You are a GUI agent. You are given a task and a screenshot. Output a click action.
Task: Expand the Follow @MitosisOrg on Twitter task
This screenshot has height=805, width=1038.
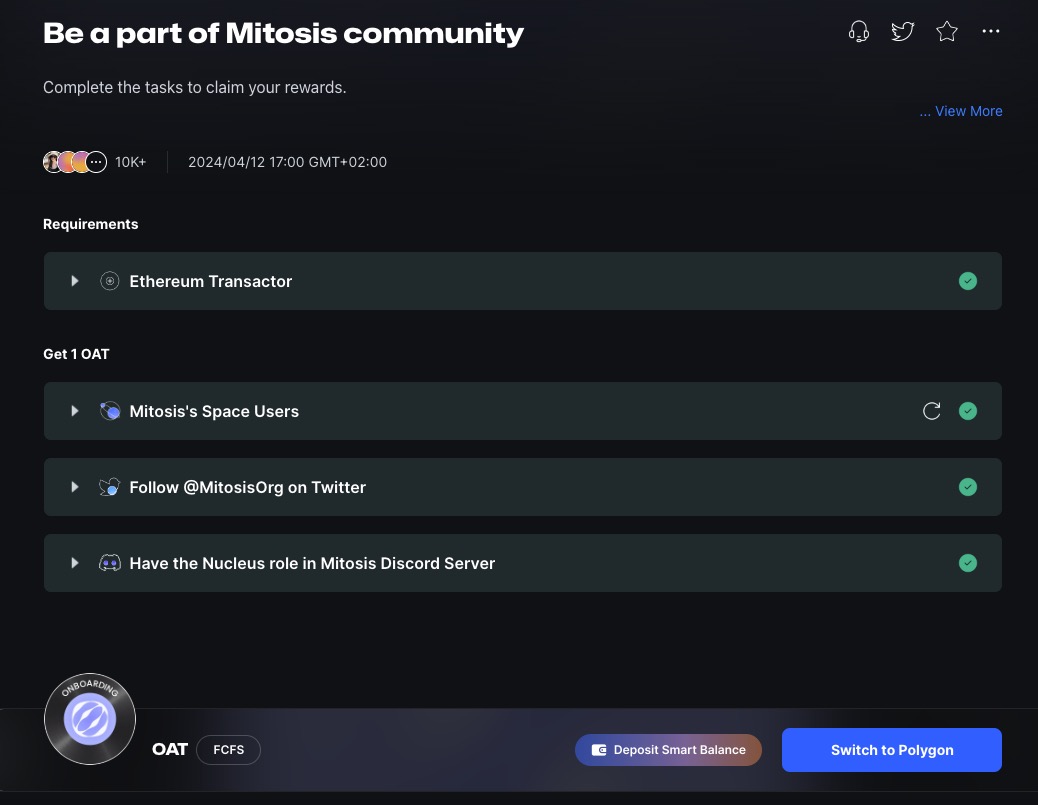click(x=74, y=487)
